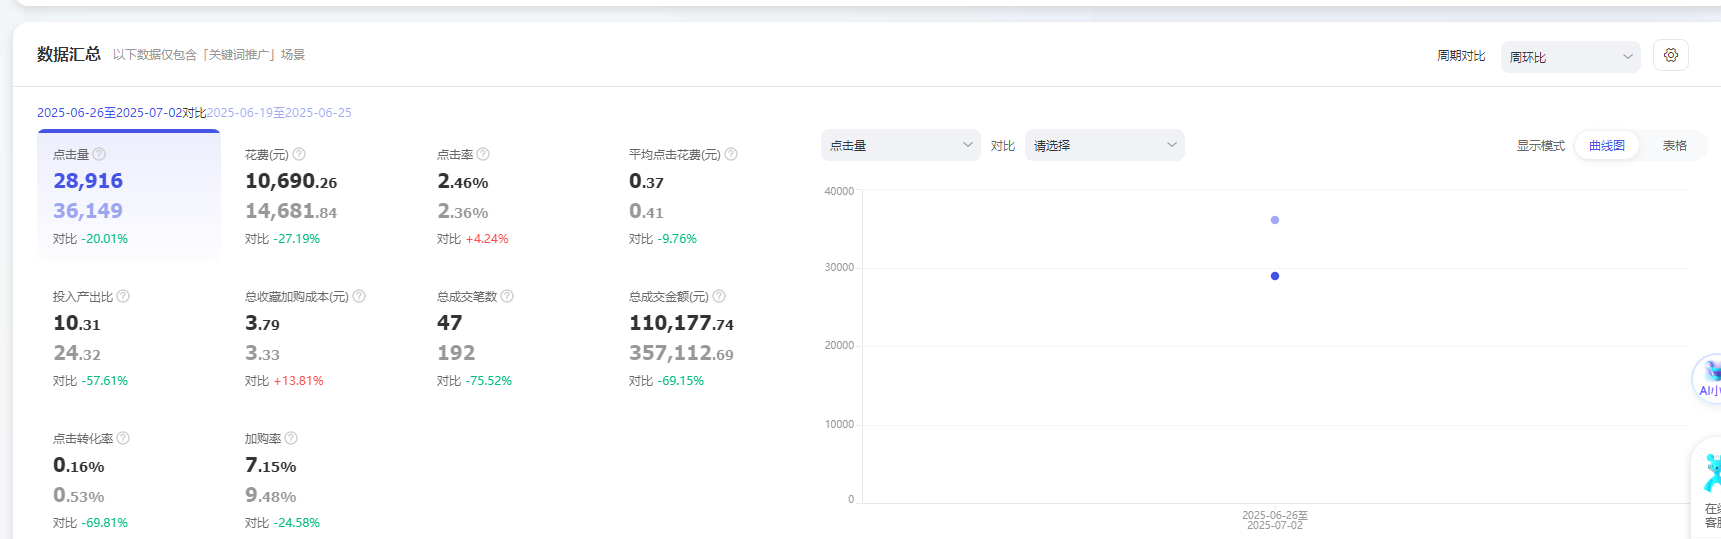Click help icon beside 总成交笔数

[507, 297]
